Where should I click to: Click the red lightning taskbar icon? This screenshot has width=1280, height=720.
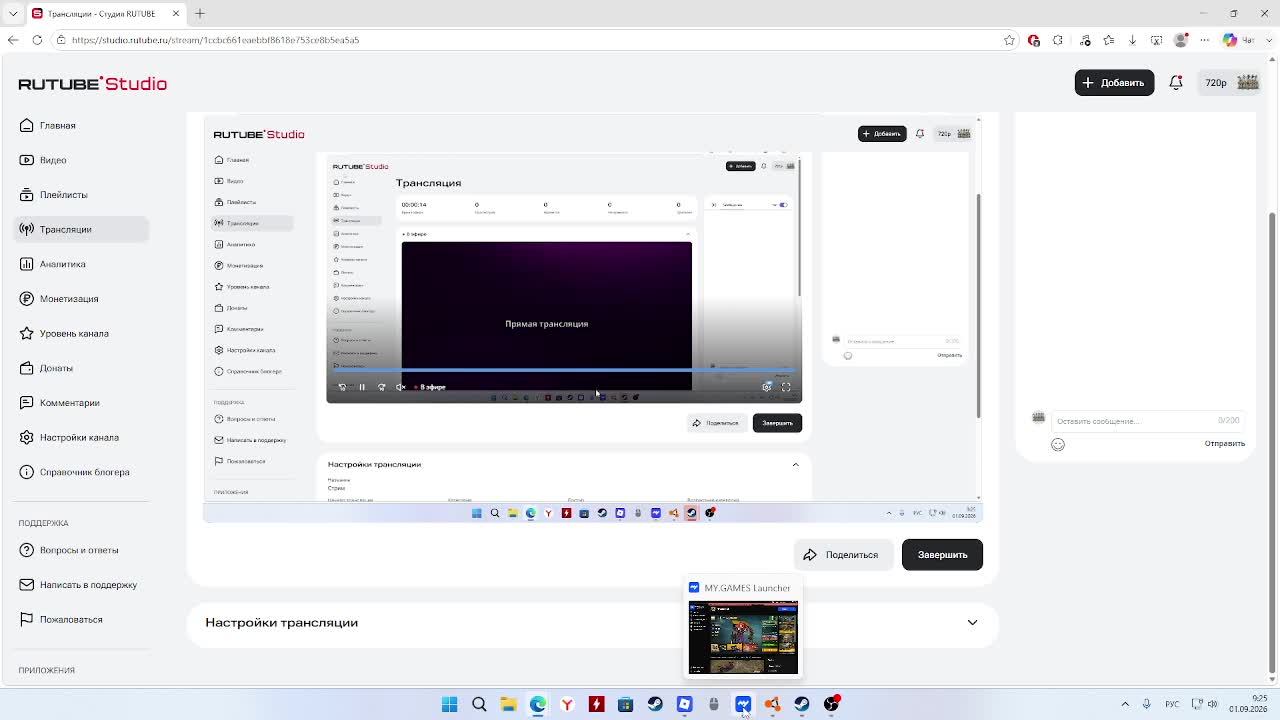pos(596,704)
